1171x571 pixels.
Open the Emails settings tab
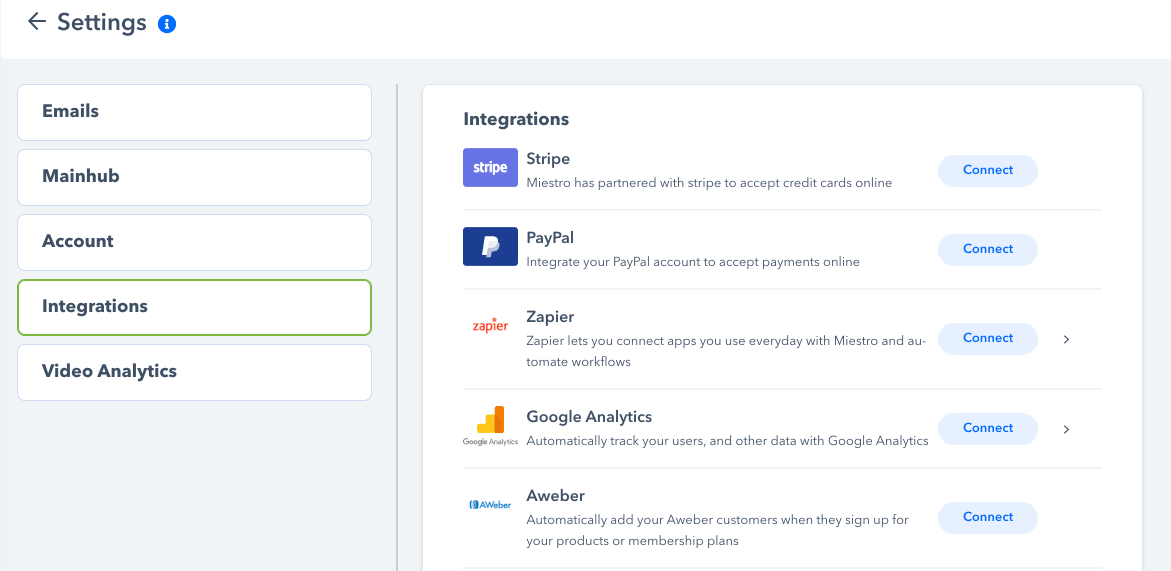194,112
